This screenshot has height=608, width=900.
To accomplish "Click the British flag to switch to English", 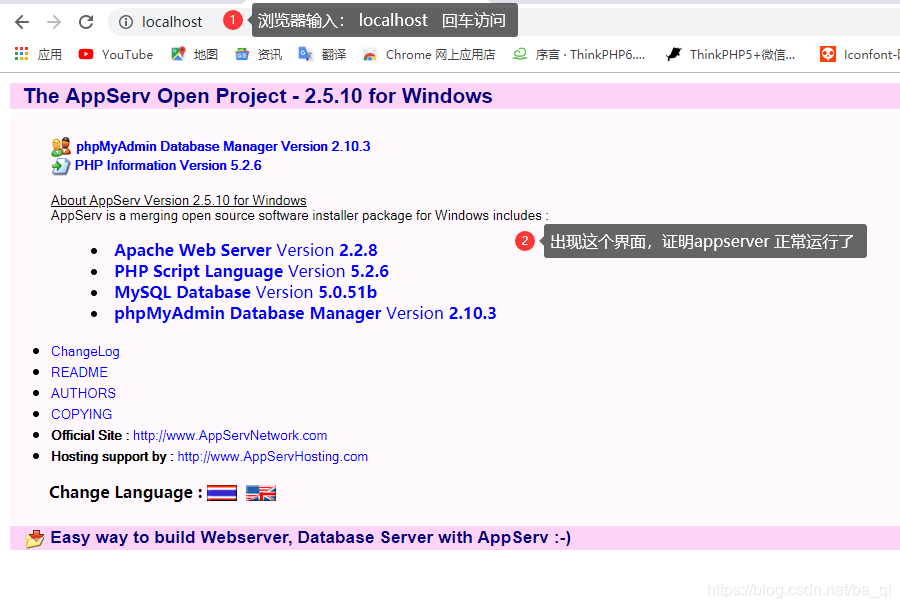I will click(x=259, y=492).
